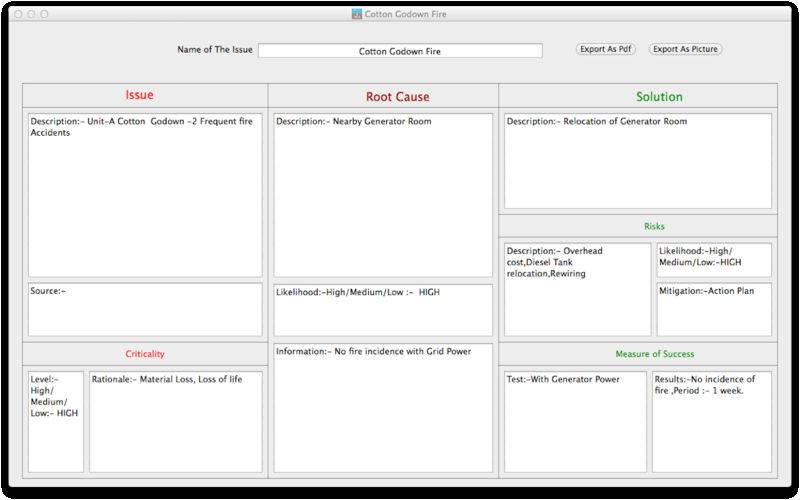
Task: Focus the Name of The Issue field
Action: pyautogui.click(x=400, y=51)
